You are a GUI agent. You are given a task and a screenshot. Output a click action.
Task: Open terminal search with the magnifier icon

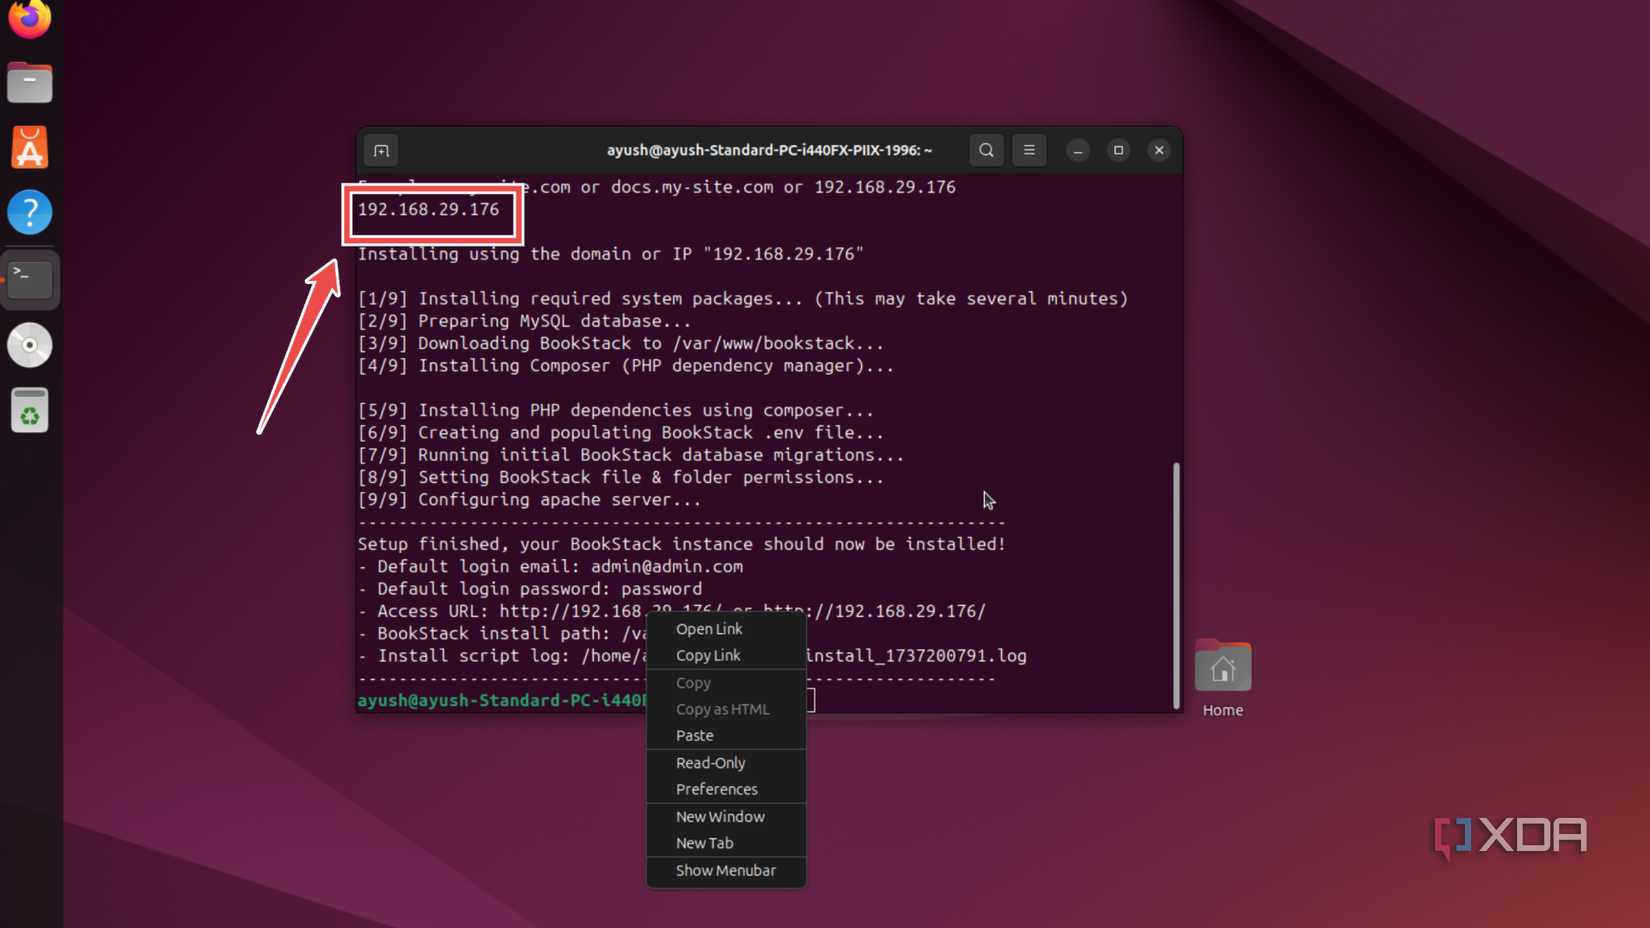(x=985, y=150)
